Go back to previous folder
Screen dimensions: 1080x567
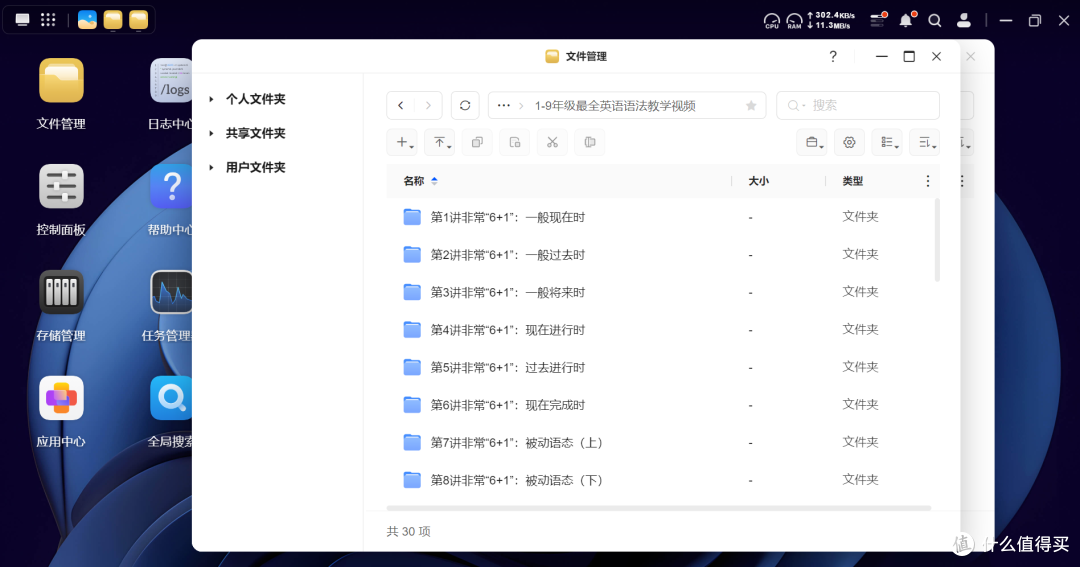tap(401, 105)
